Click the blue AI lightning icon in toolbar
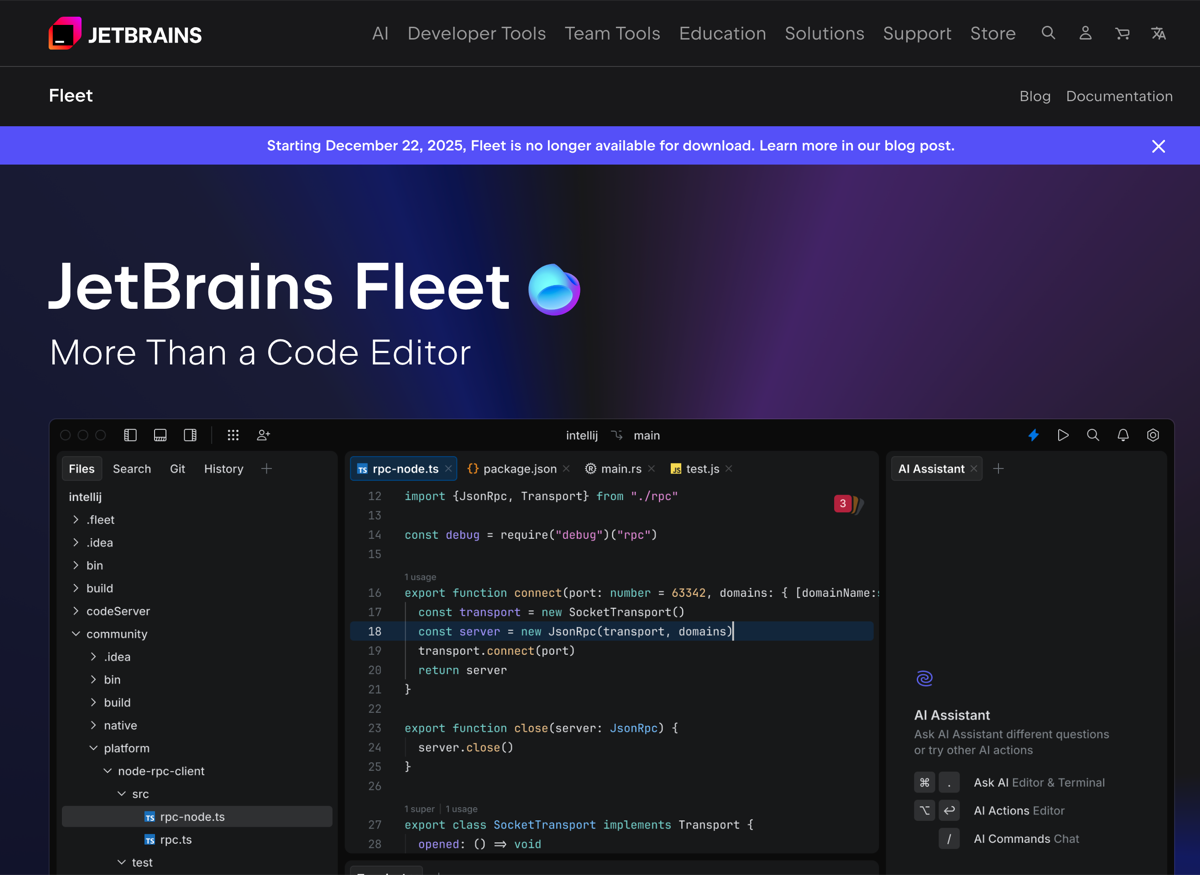Image resolution: width=1200 pixels, height=875 pixels. click(x=1033, y=435)
